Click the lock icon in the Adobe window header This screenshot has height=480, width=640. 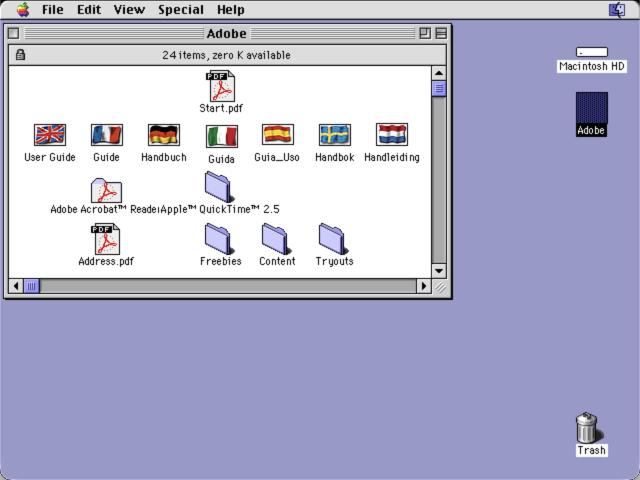(20, 55)
